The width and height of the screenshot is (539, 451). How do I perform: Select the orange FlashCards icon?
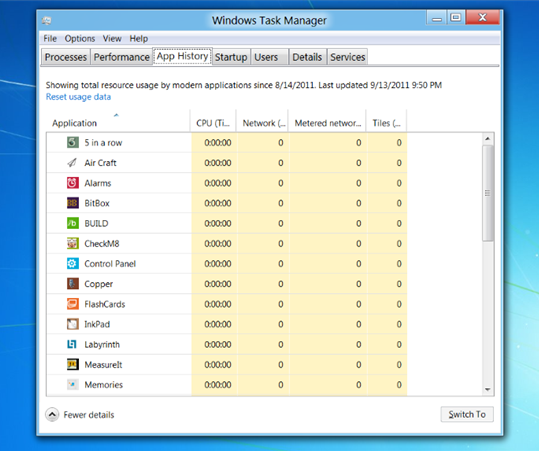point(73,304)
